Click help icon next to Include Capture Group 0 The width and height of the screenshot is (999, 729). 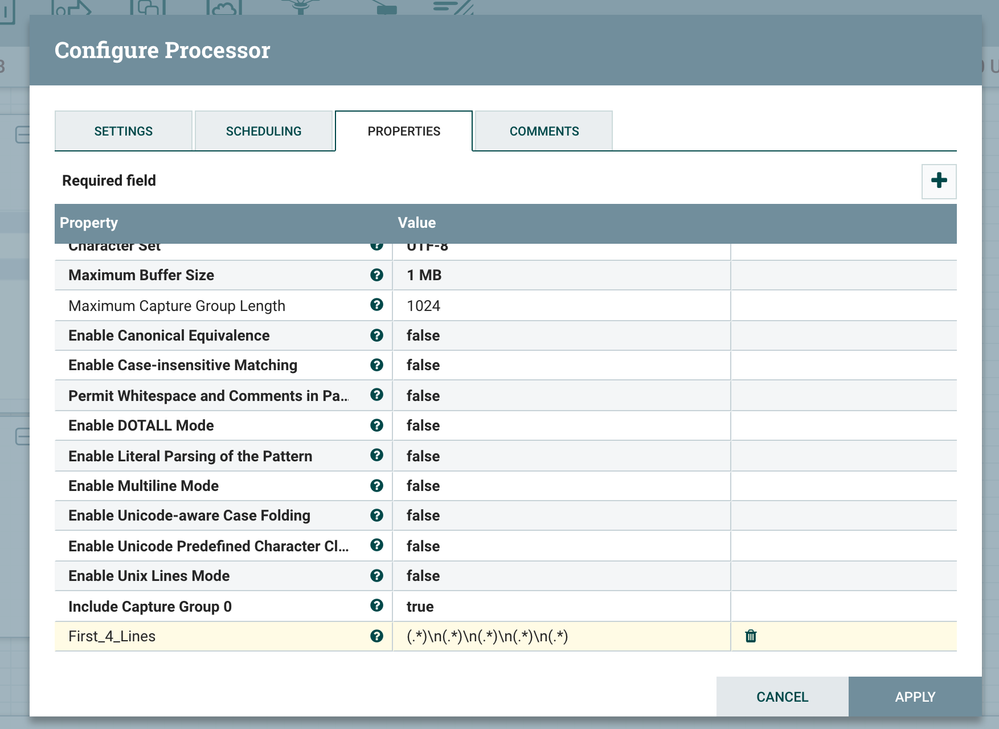377,606
